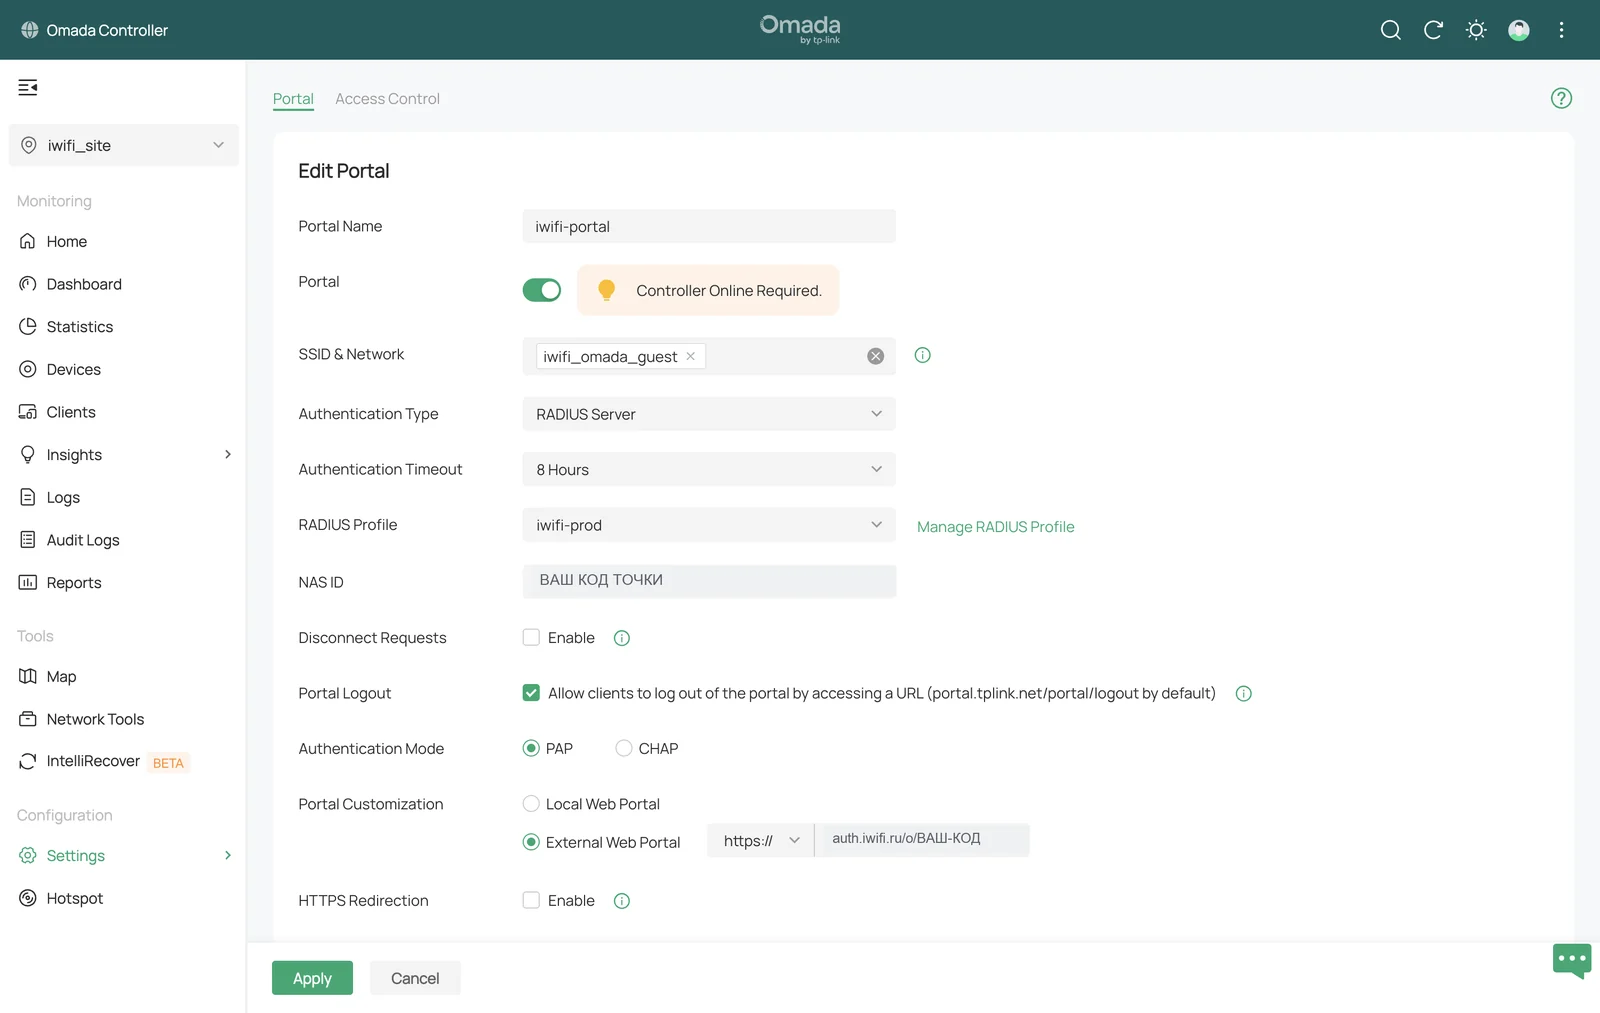This screenshot has width=1600, height=1013.
Task: Switch to the Portal tab
Action: (293, 99)
